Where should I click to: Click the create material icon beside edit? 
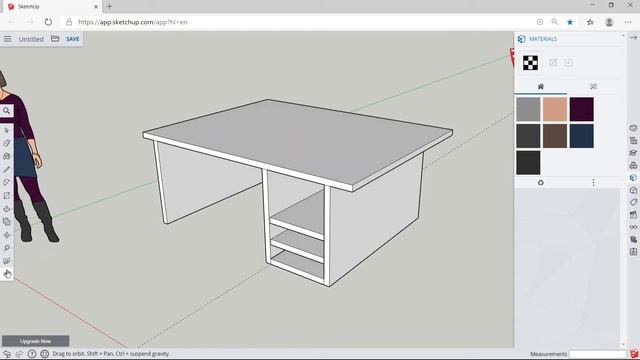point(568,62)
